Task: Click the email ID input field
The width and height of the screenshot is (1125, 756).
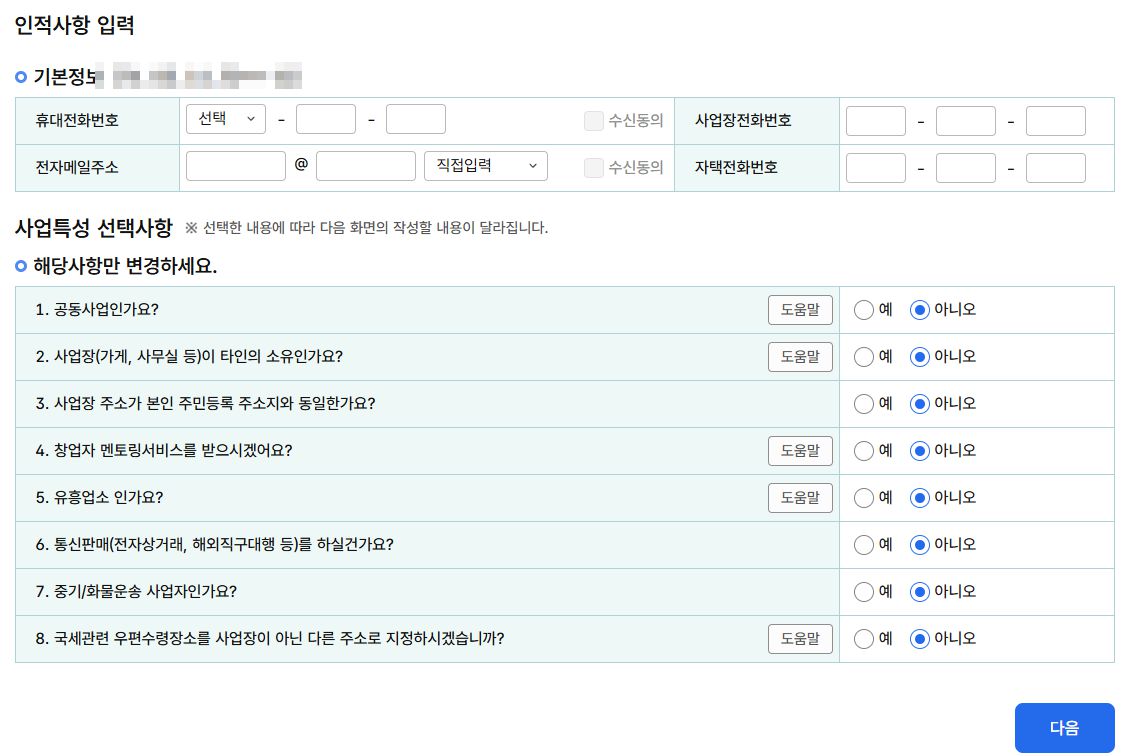Action: point(235,166)
